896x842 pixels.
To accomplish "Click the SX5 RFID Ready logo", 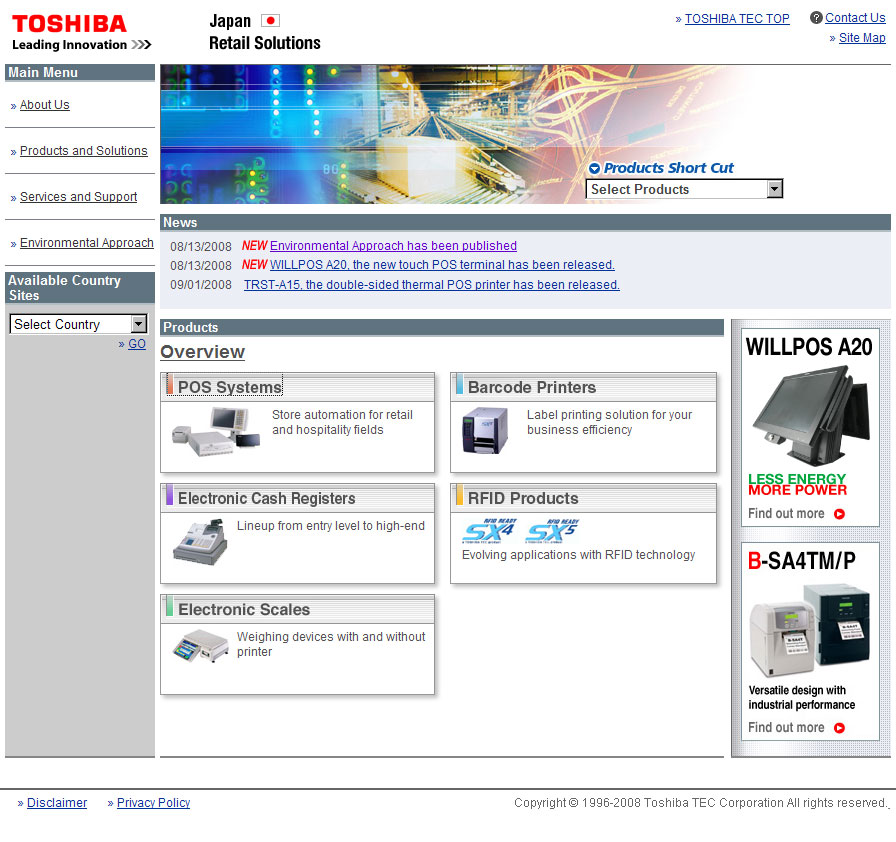I will [x=553, y=531].
